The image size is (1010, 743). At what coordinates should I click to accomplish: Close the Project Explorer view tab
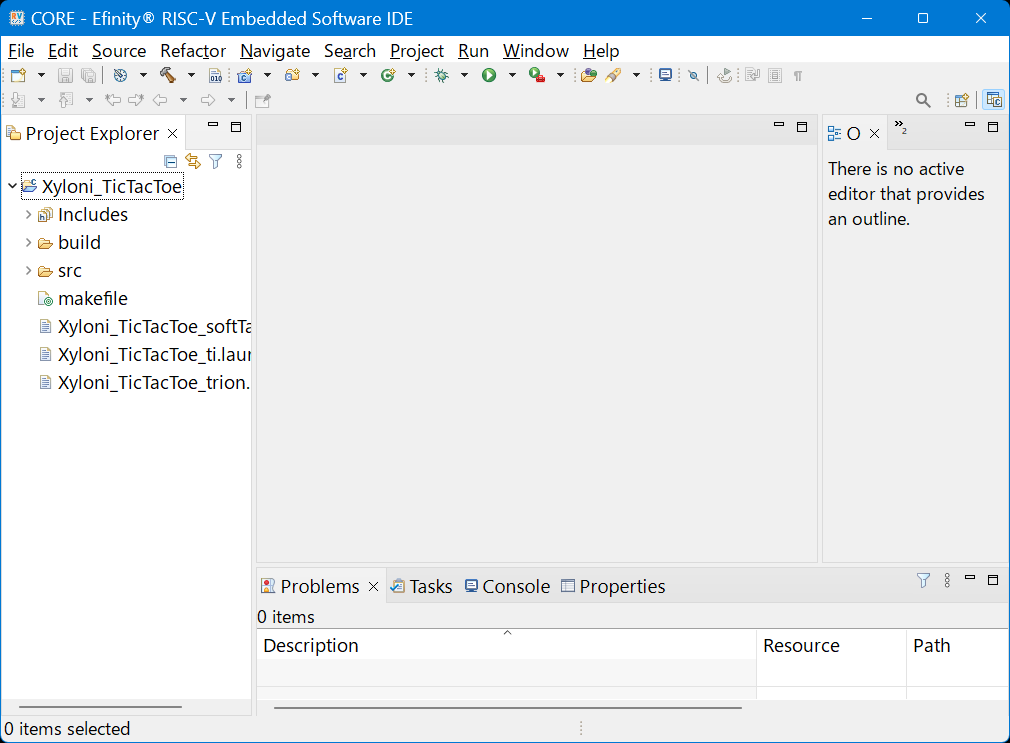(172, 134)
